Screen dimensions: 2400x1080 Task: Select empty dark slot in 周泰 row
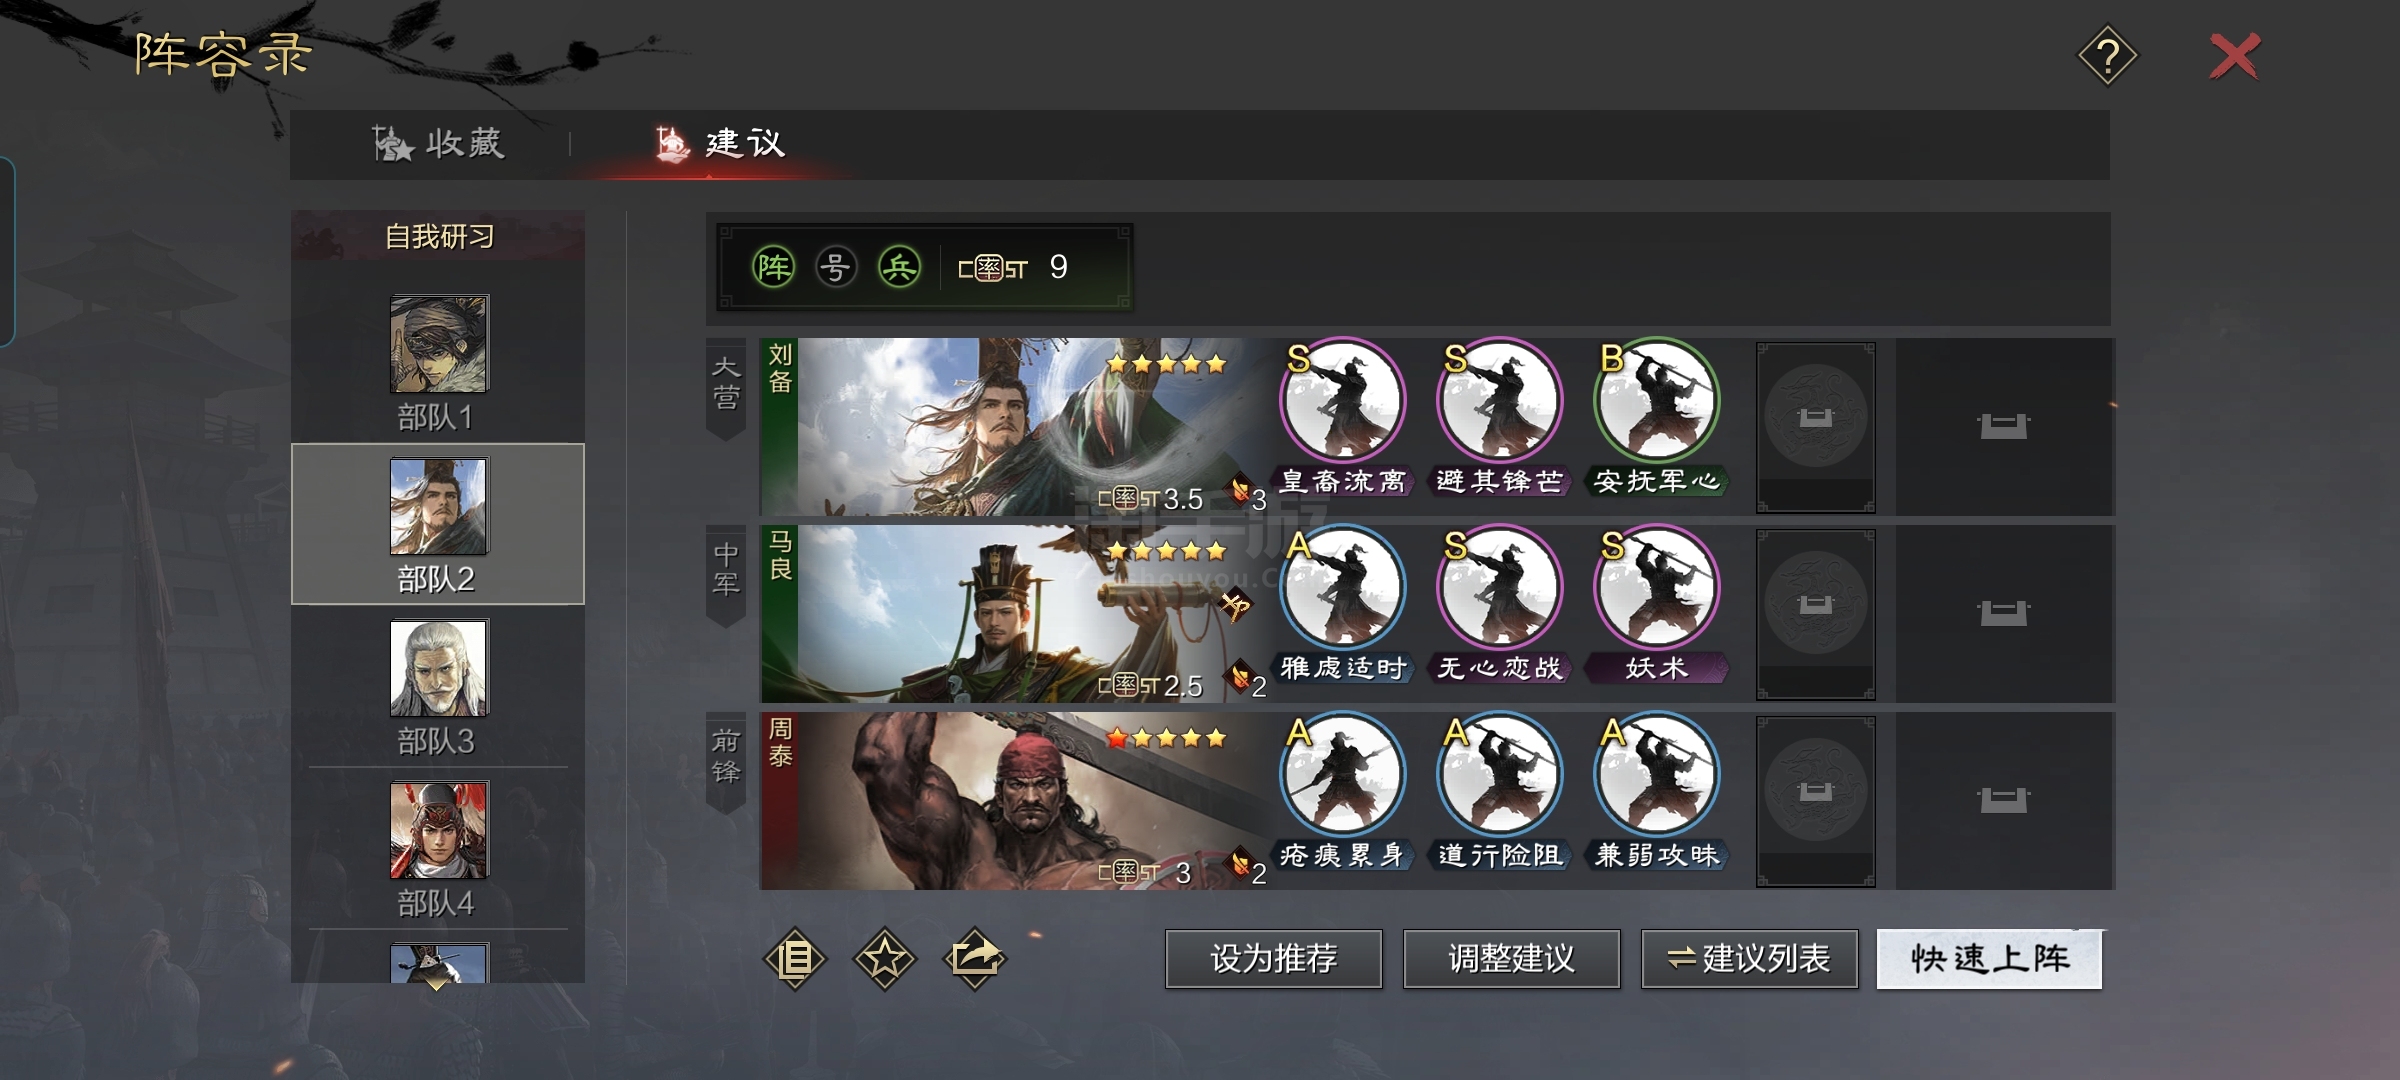click(1816, 801)
